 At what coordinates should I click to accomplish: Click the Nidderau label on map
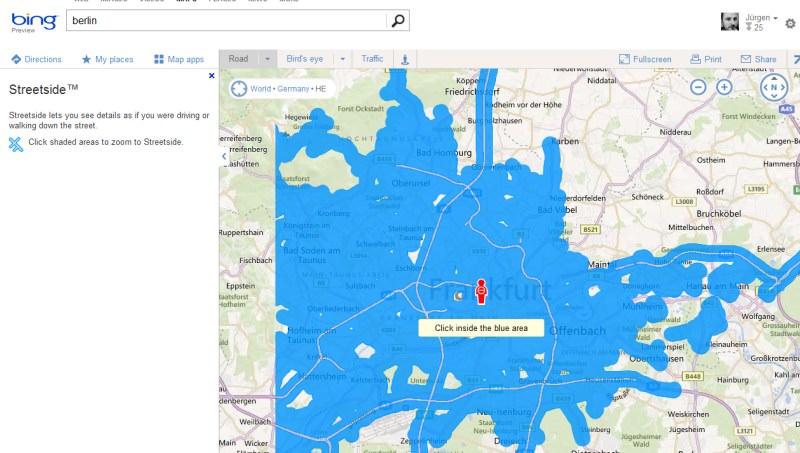676,132
